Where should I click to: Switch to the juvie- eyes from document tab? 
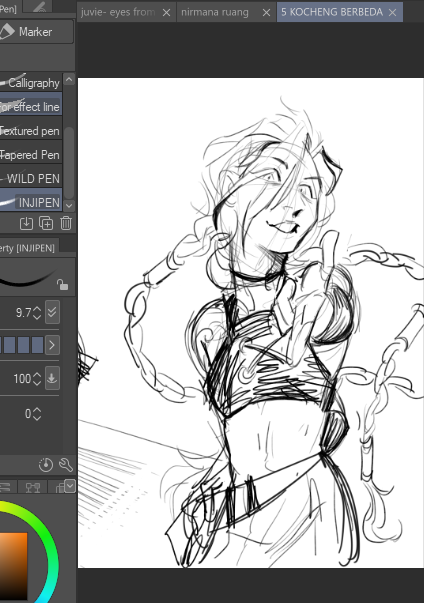pos(118,12)
